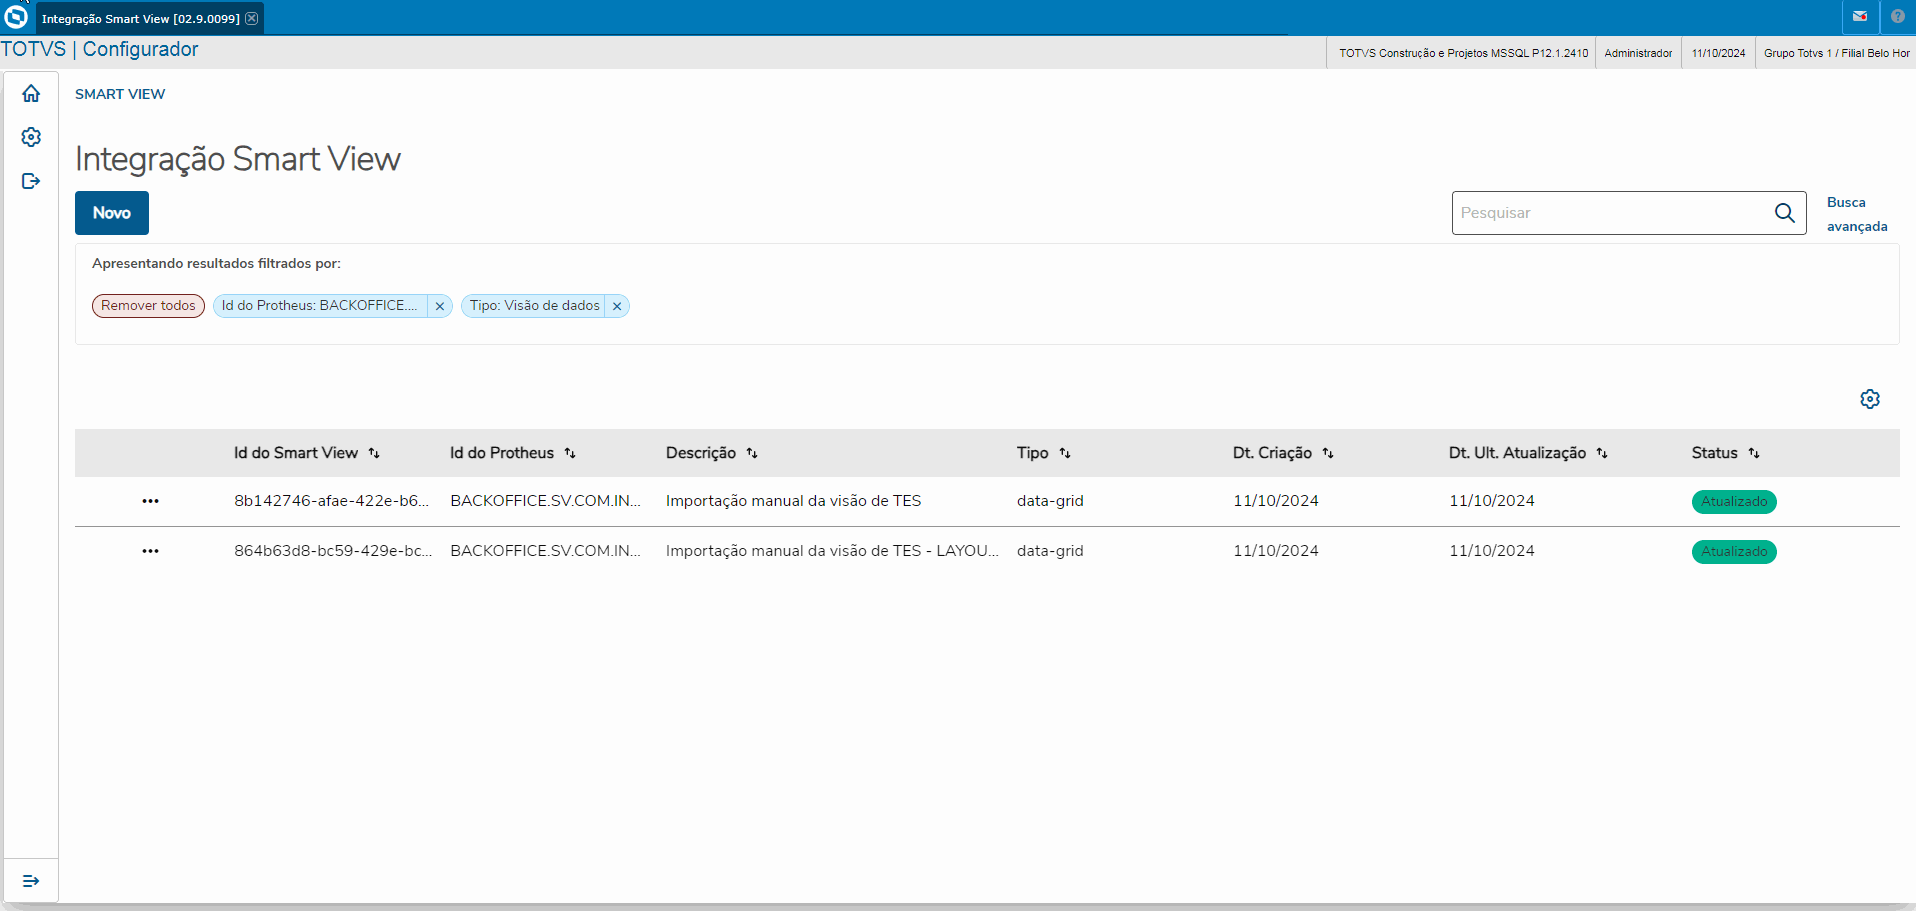The width and height of the screenshot is (1916, 911).
Task: Click the Descrição column header label
Action: point(701,453)
